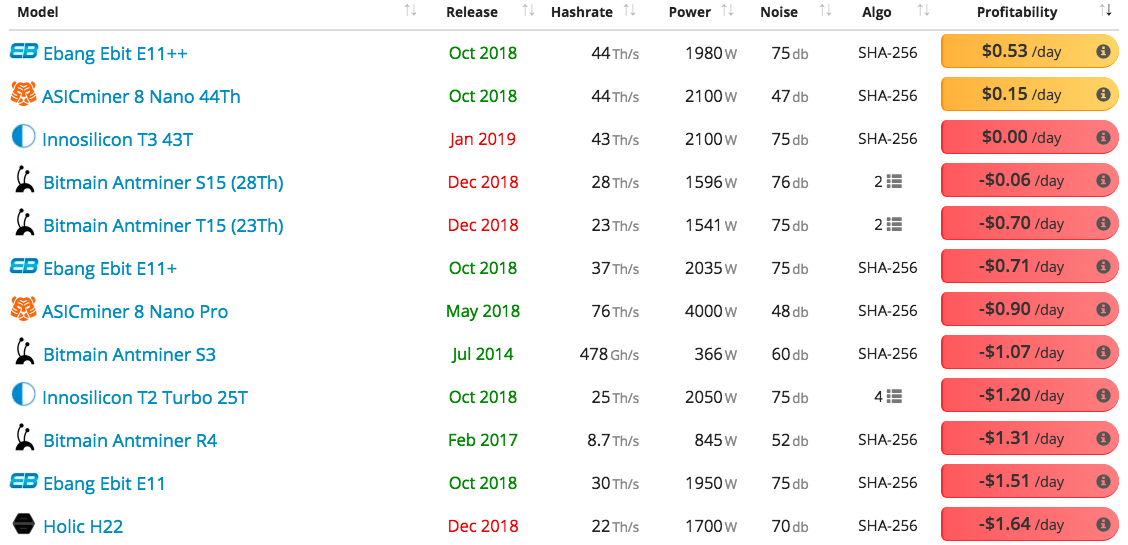The width and height of the screenshot is (1128, 545).
Task: Click the orange $0.15 /day profitability badge
Action: coord(1029,94)
